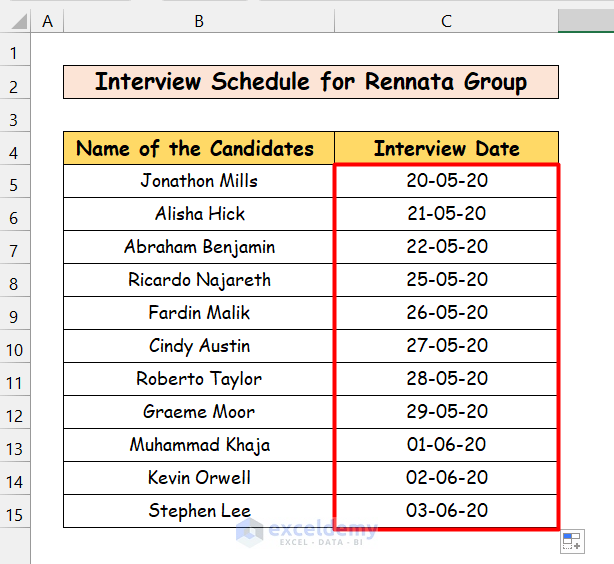Select the Muhammad Khaja cell

coord(199,445)
